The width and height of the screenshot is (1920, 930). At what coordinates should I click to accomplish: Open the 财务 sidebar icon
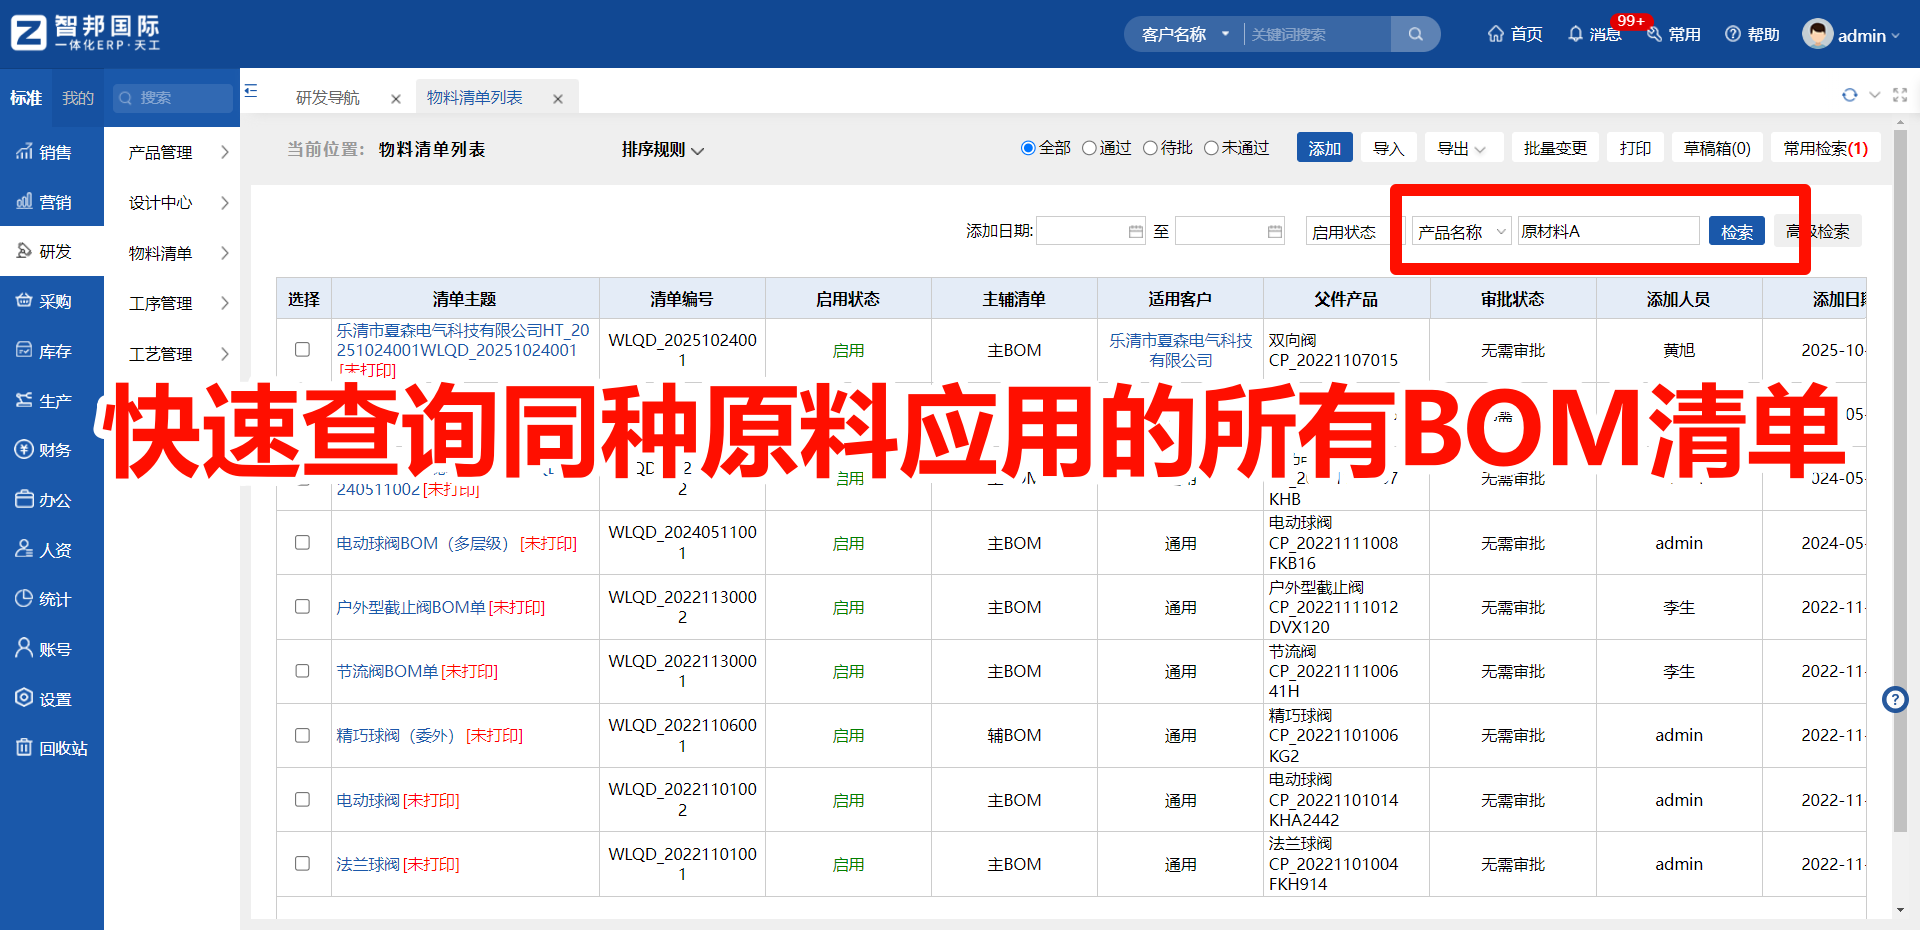click(x=52, y=449)
